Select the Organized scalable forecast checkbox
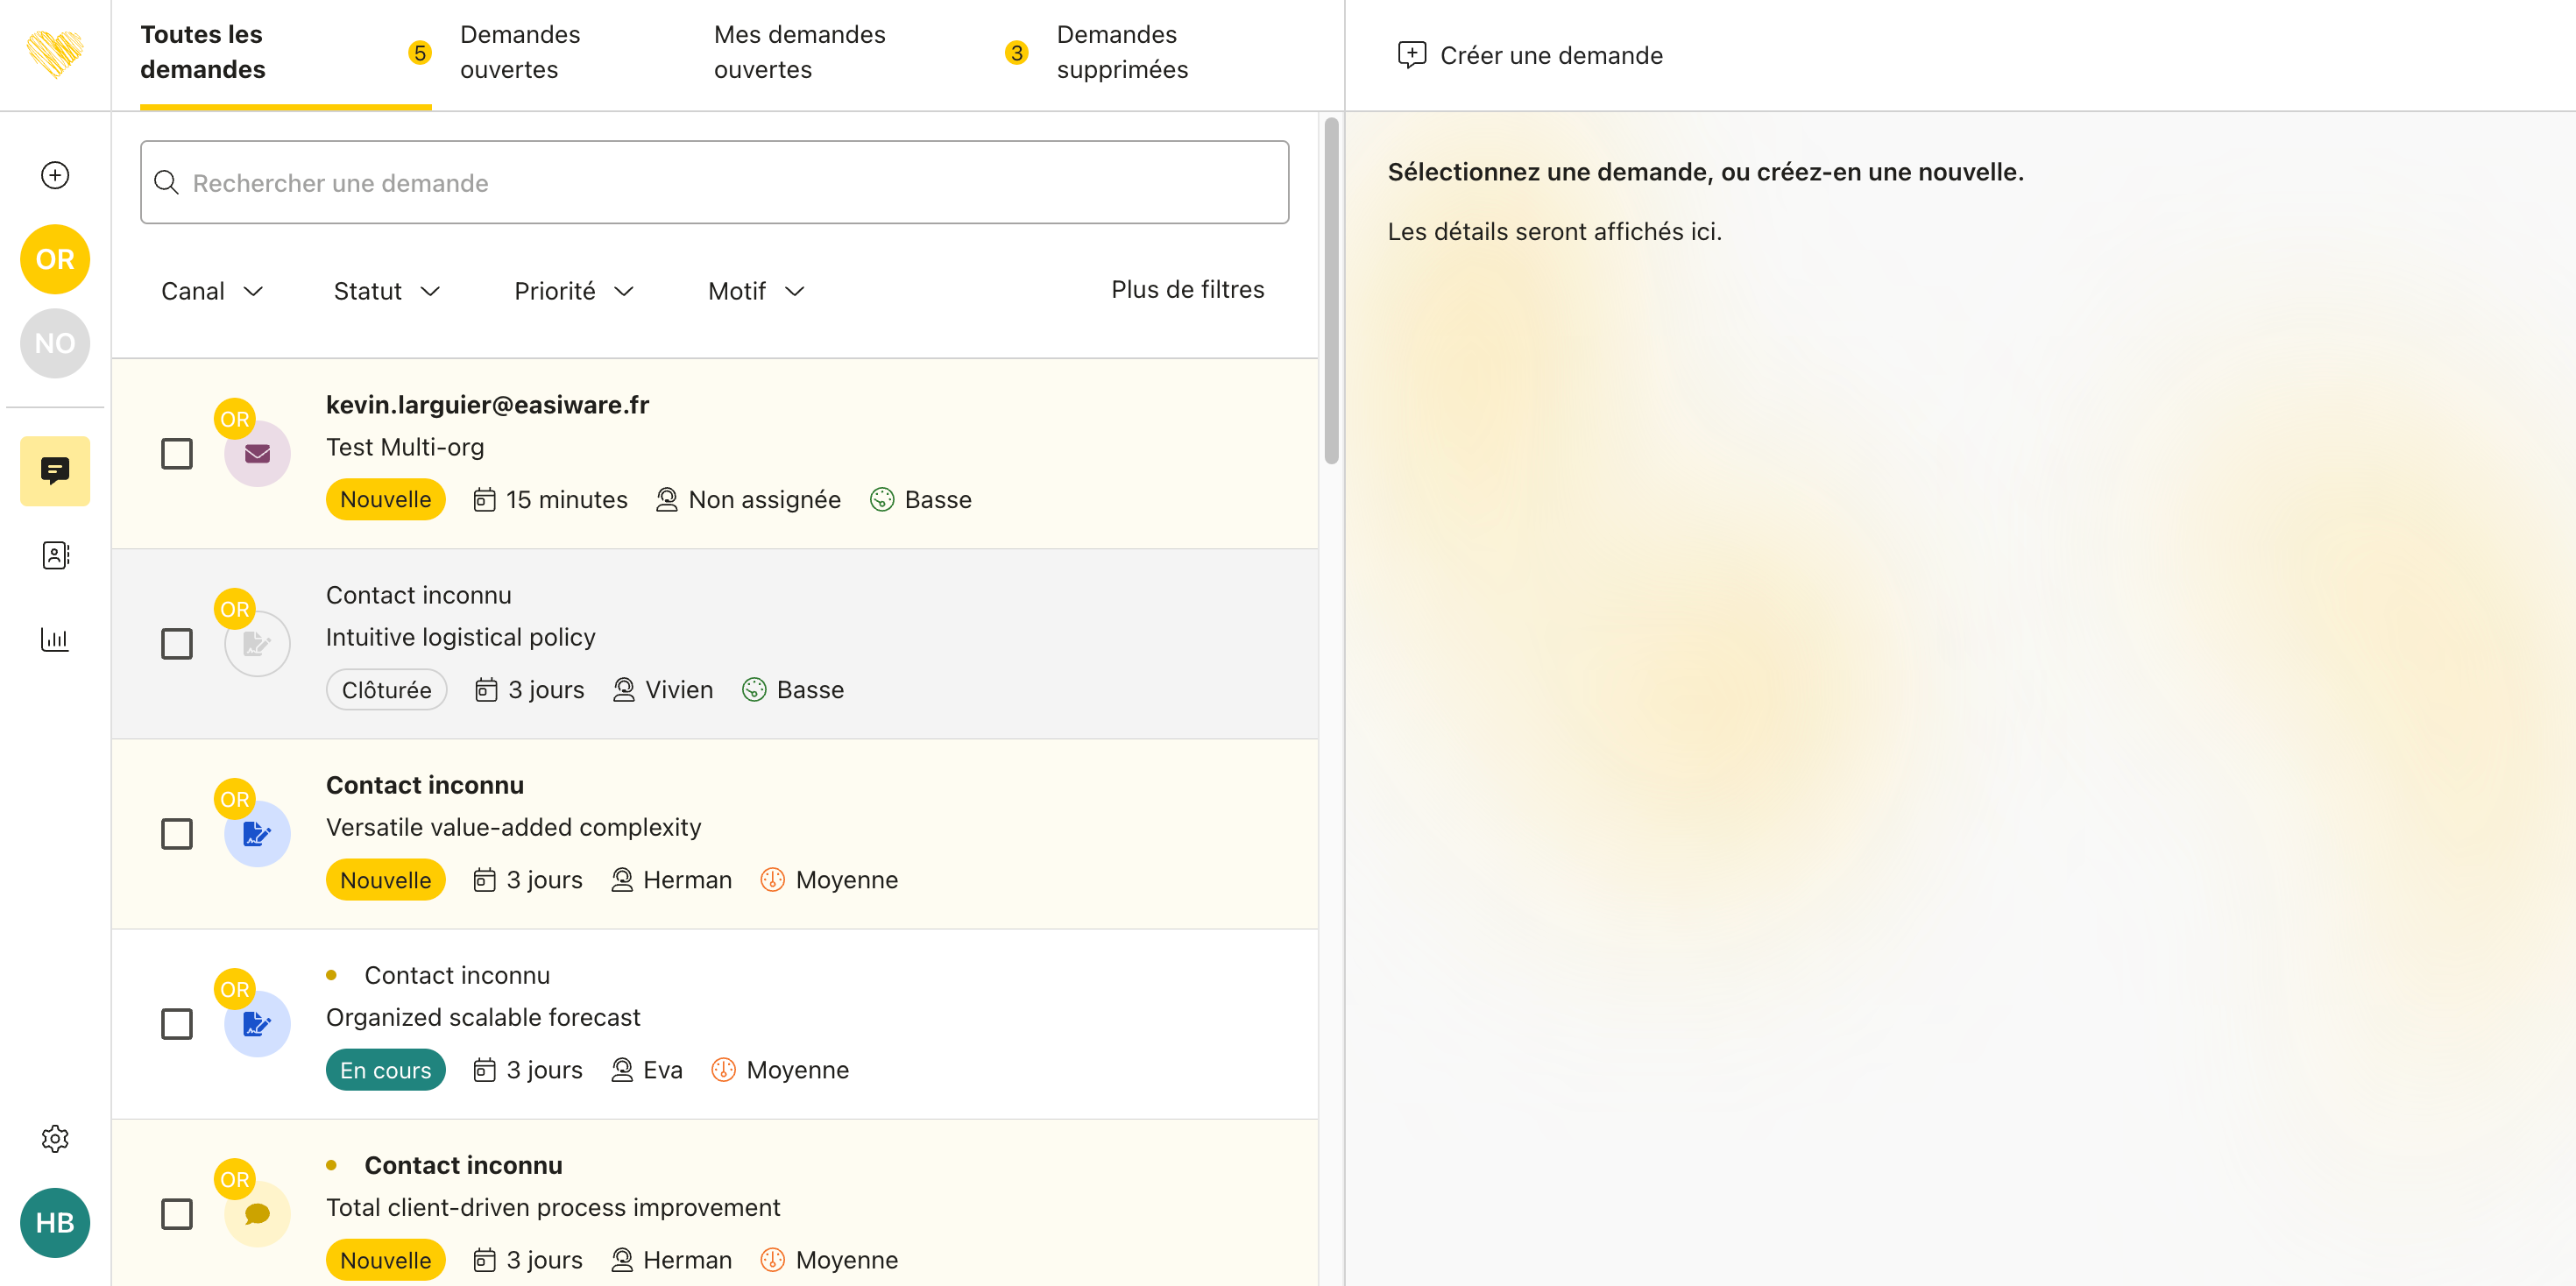The height and width of the screenshot is (1286, 2576). pos(177,1024)
